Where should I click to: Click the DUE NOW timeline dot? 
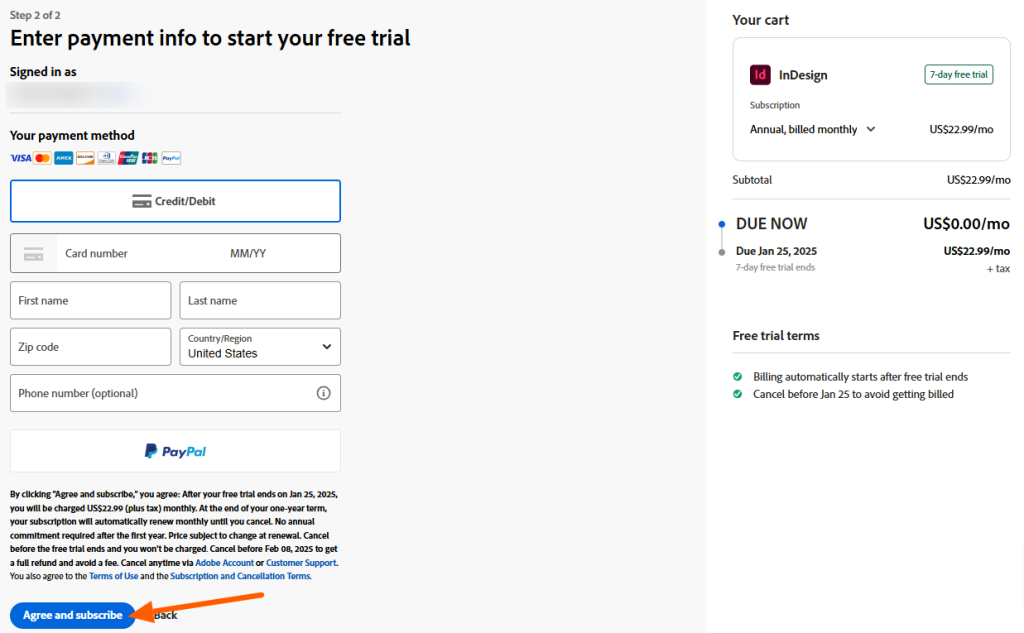[x=722, y=224]
